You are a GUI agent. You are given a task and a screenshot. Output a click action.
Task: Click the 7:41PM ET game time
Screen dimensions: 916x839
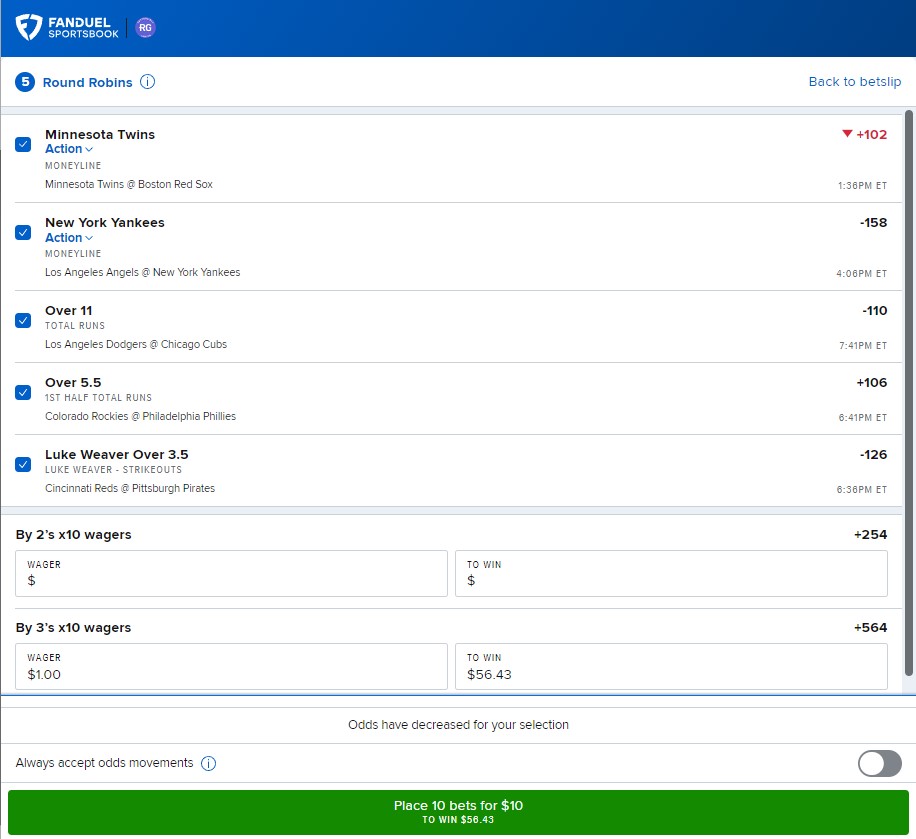(863, 346)
